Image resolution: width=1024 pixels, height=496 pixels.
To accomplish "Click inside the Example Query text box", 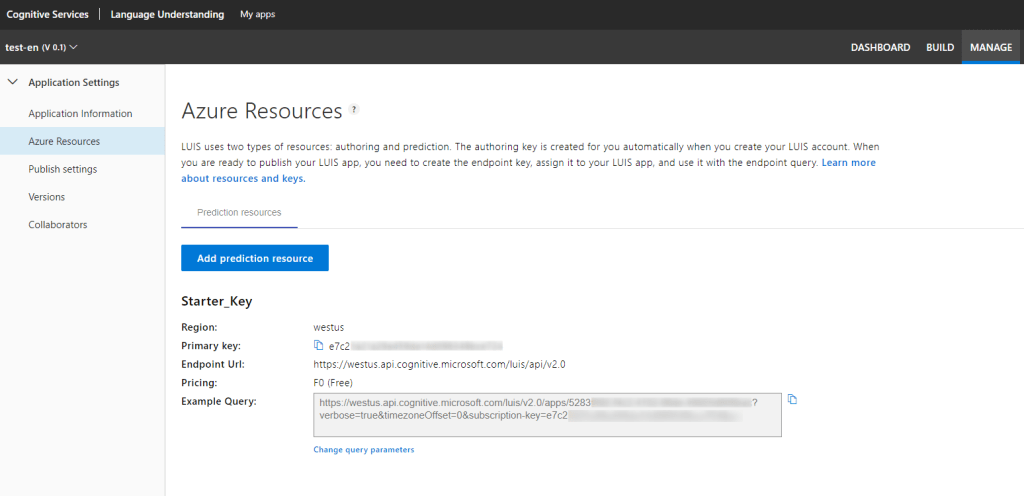I will click(546, 414).
